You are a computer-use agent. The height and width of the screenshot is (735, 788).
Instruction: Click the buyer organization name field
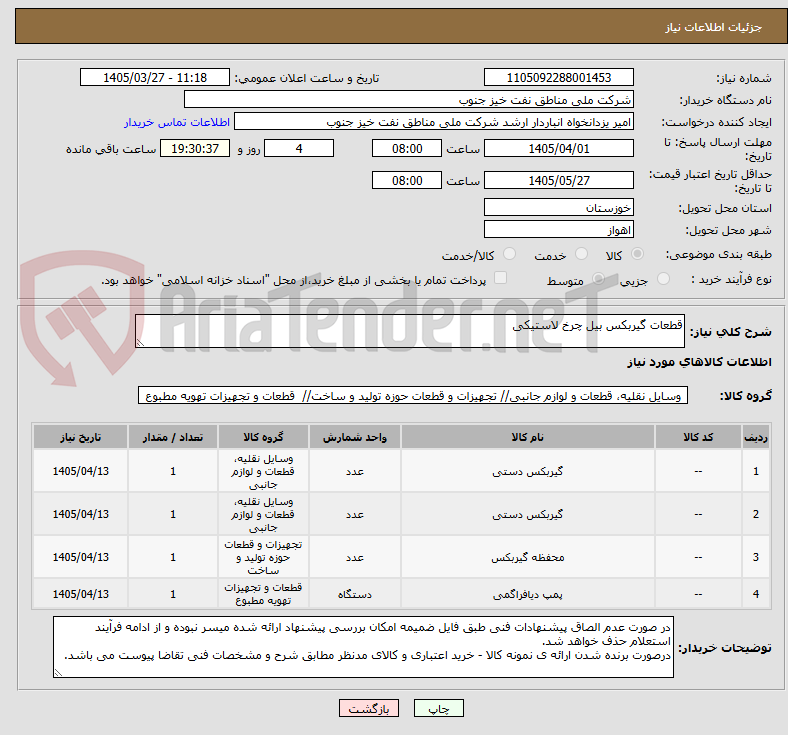(409, 99)
